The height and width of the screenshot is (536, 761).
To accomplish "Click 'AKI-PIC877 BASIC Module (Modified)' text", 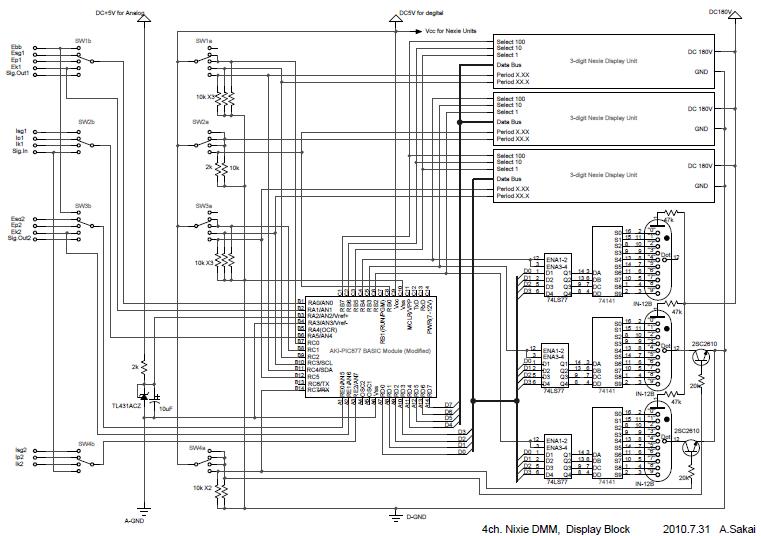I will point(380,351).
